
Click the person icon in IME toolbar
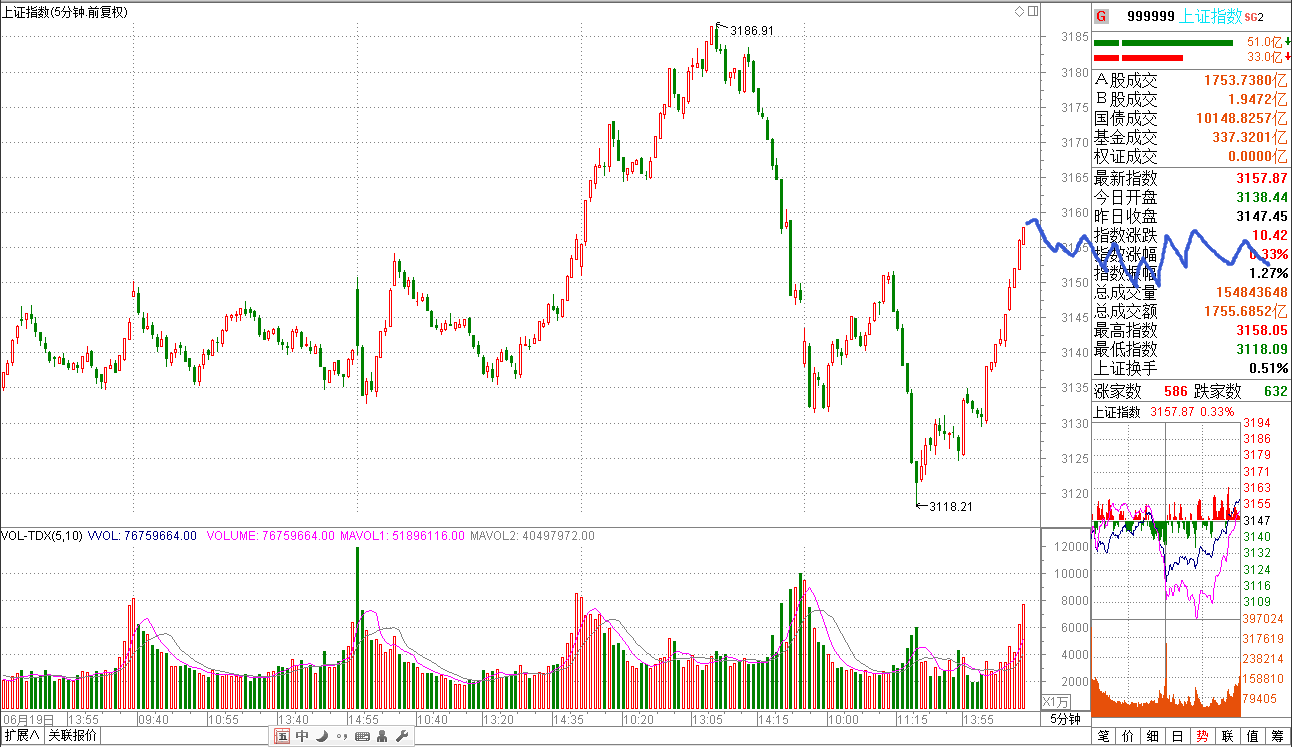[382, 737]
